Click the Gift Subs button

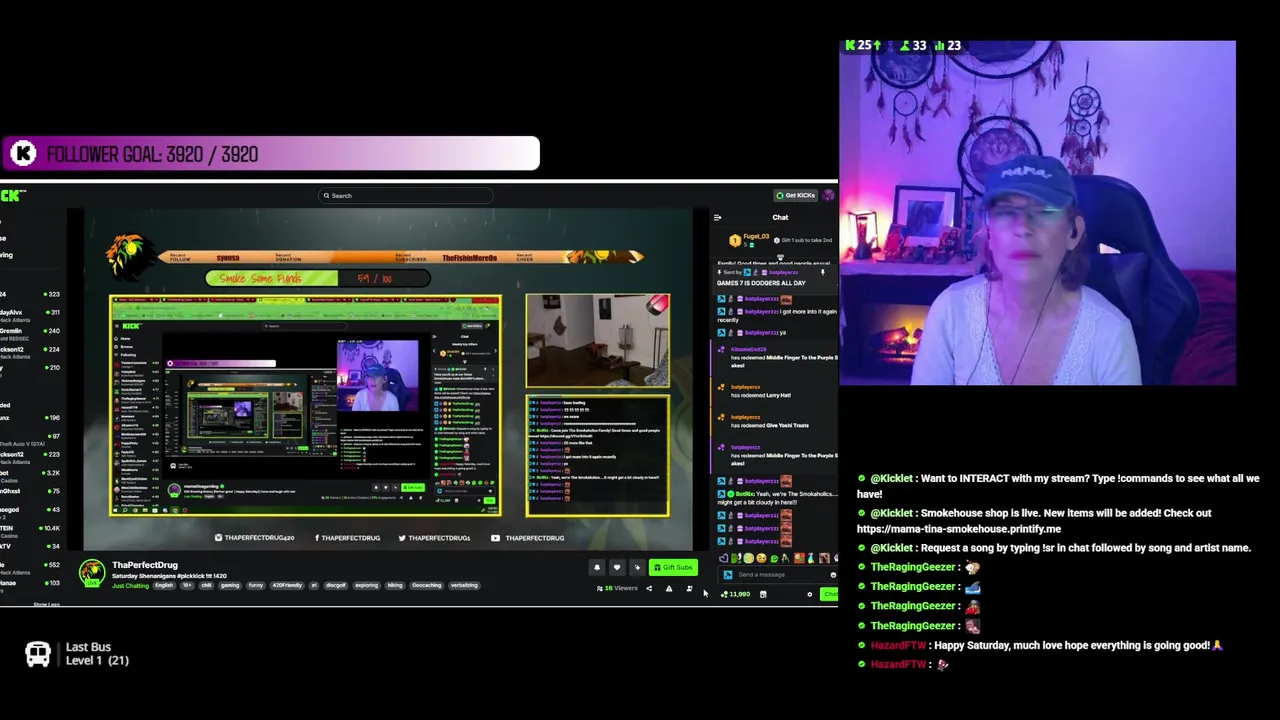(673, 567)
